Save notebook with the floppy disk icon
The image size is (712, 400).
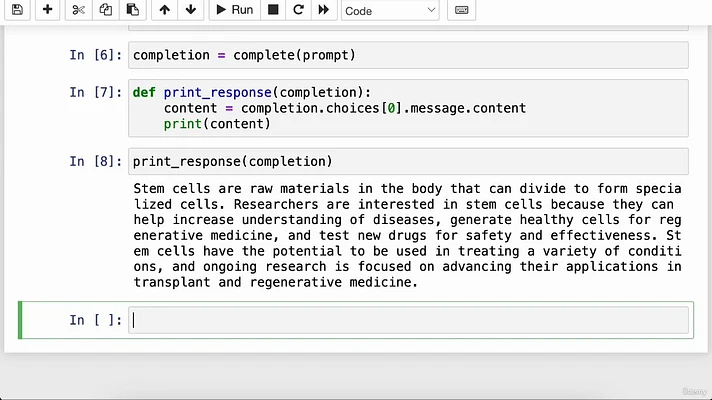pos(17,10)
